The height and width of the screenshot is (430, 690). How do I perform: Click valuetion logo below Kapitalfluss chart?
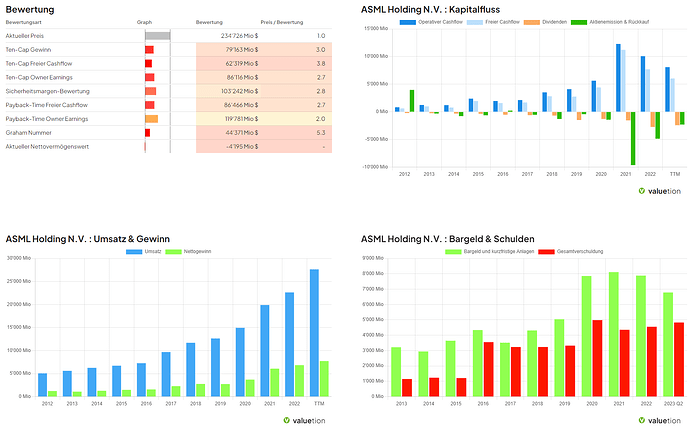pyautogui.click(x=660, y=191)
